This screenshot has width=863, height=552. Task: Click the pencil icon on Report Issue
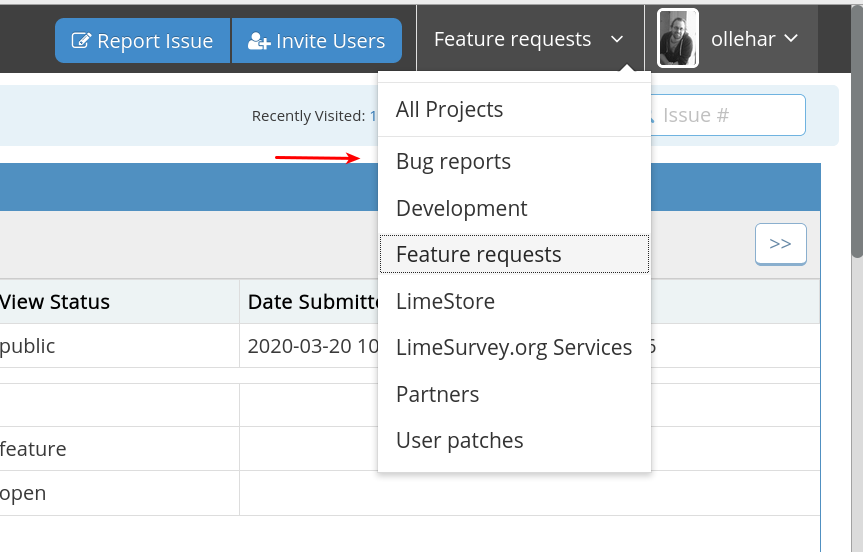(81, 41)
